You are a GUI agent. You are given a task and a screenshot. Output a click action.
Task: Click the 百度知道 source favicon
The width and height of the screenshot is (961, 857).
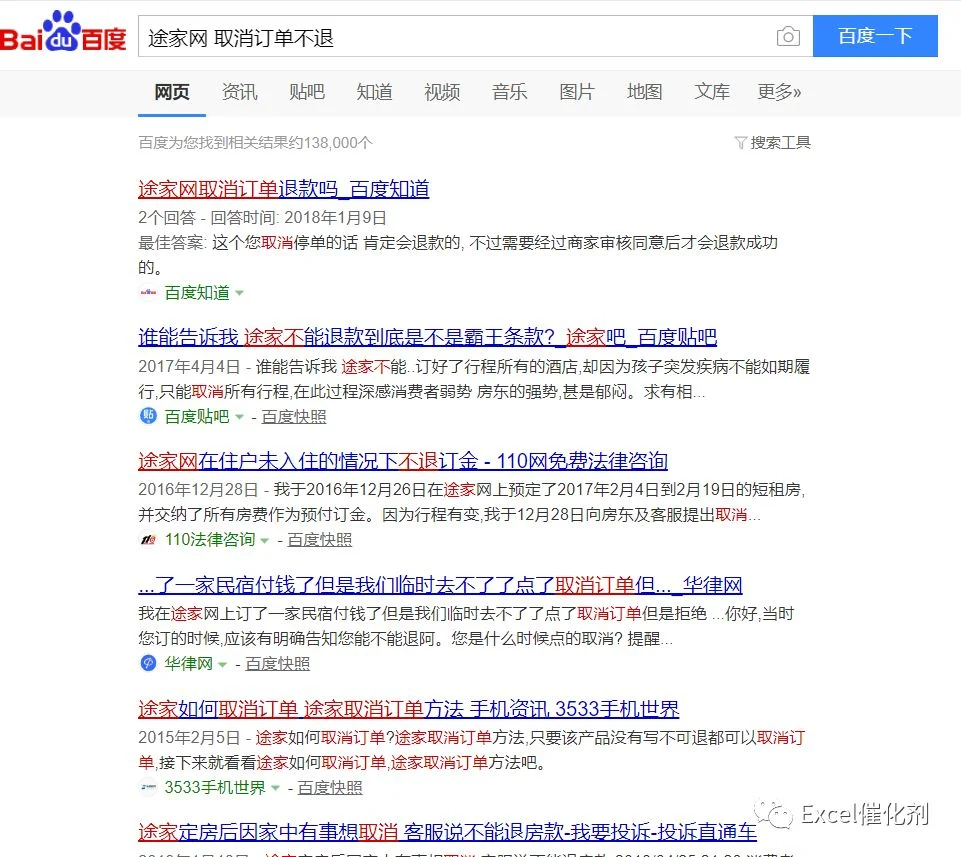(x=148, y=292)
